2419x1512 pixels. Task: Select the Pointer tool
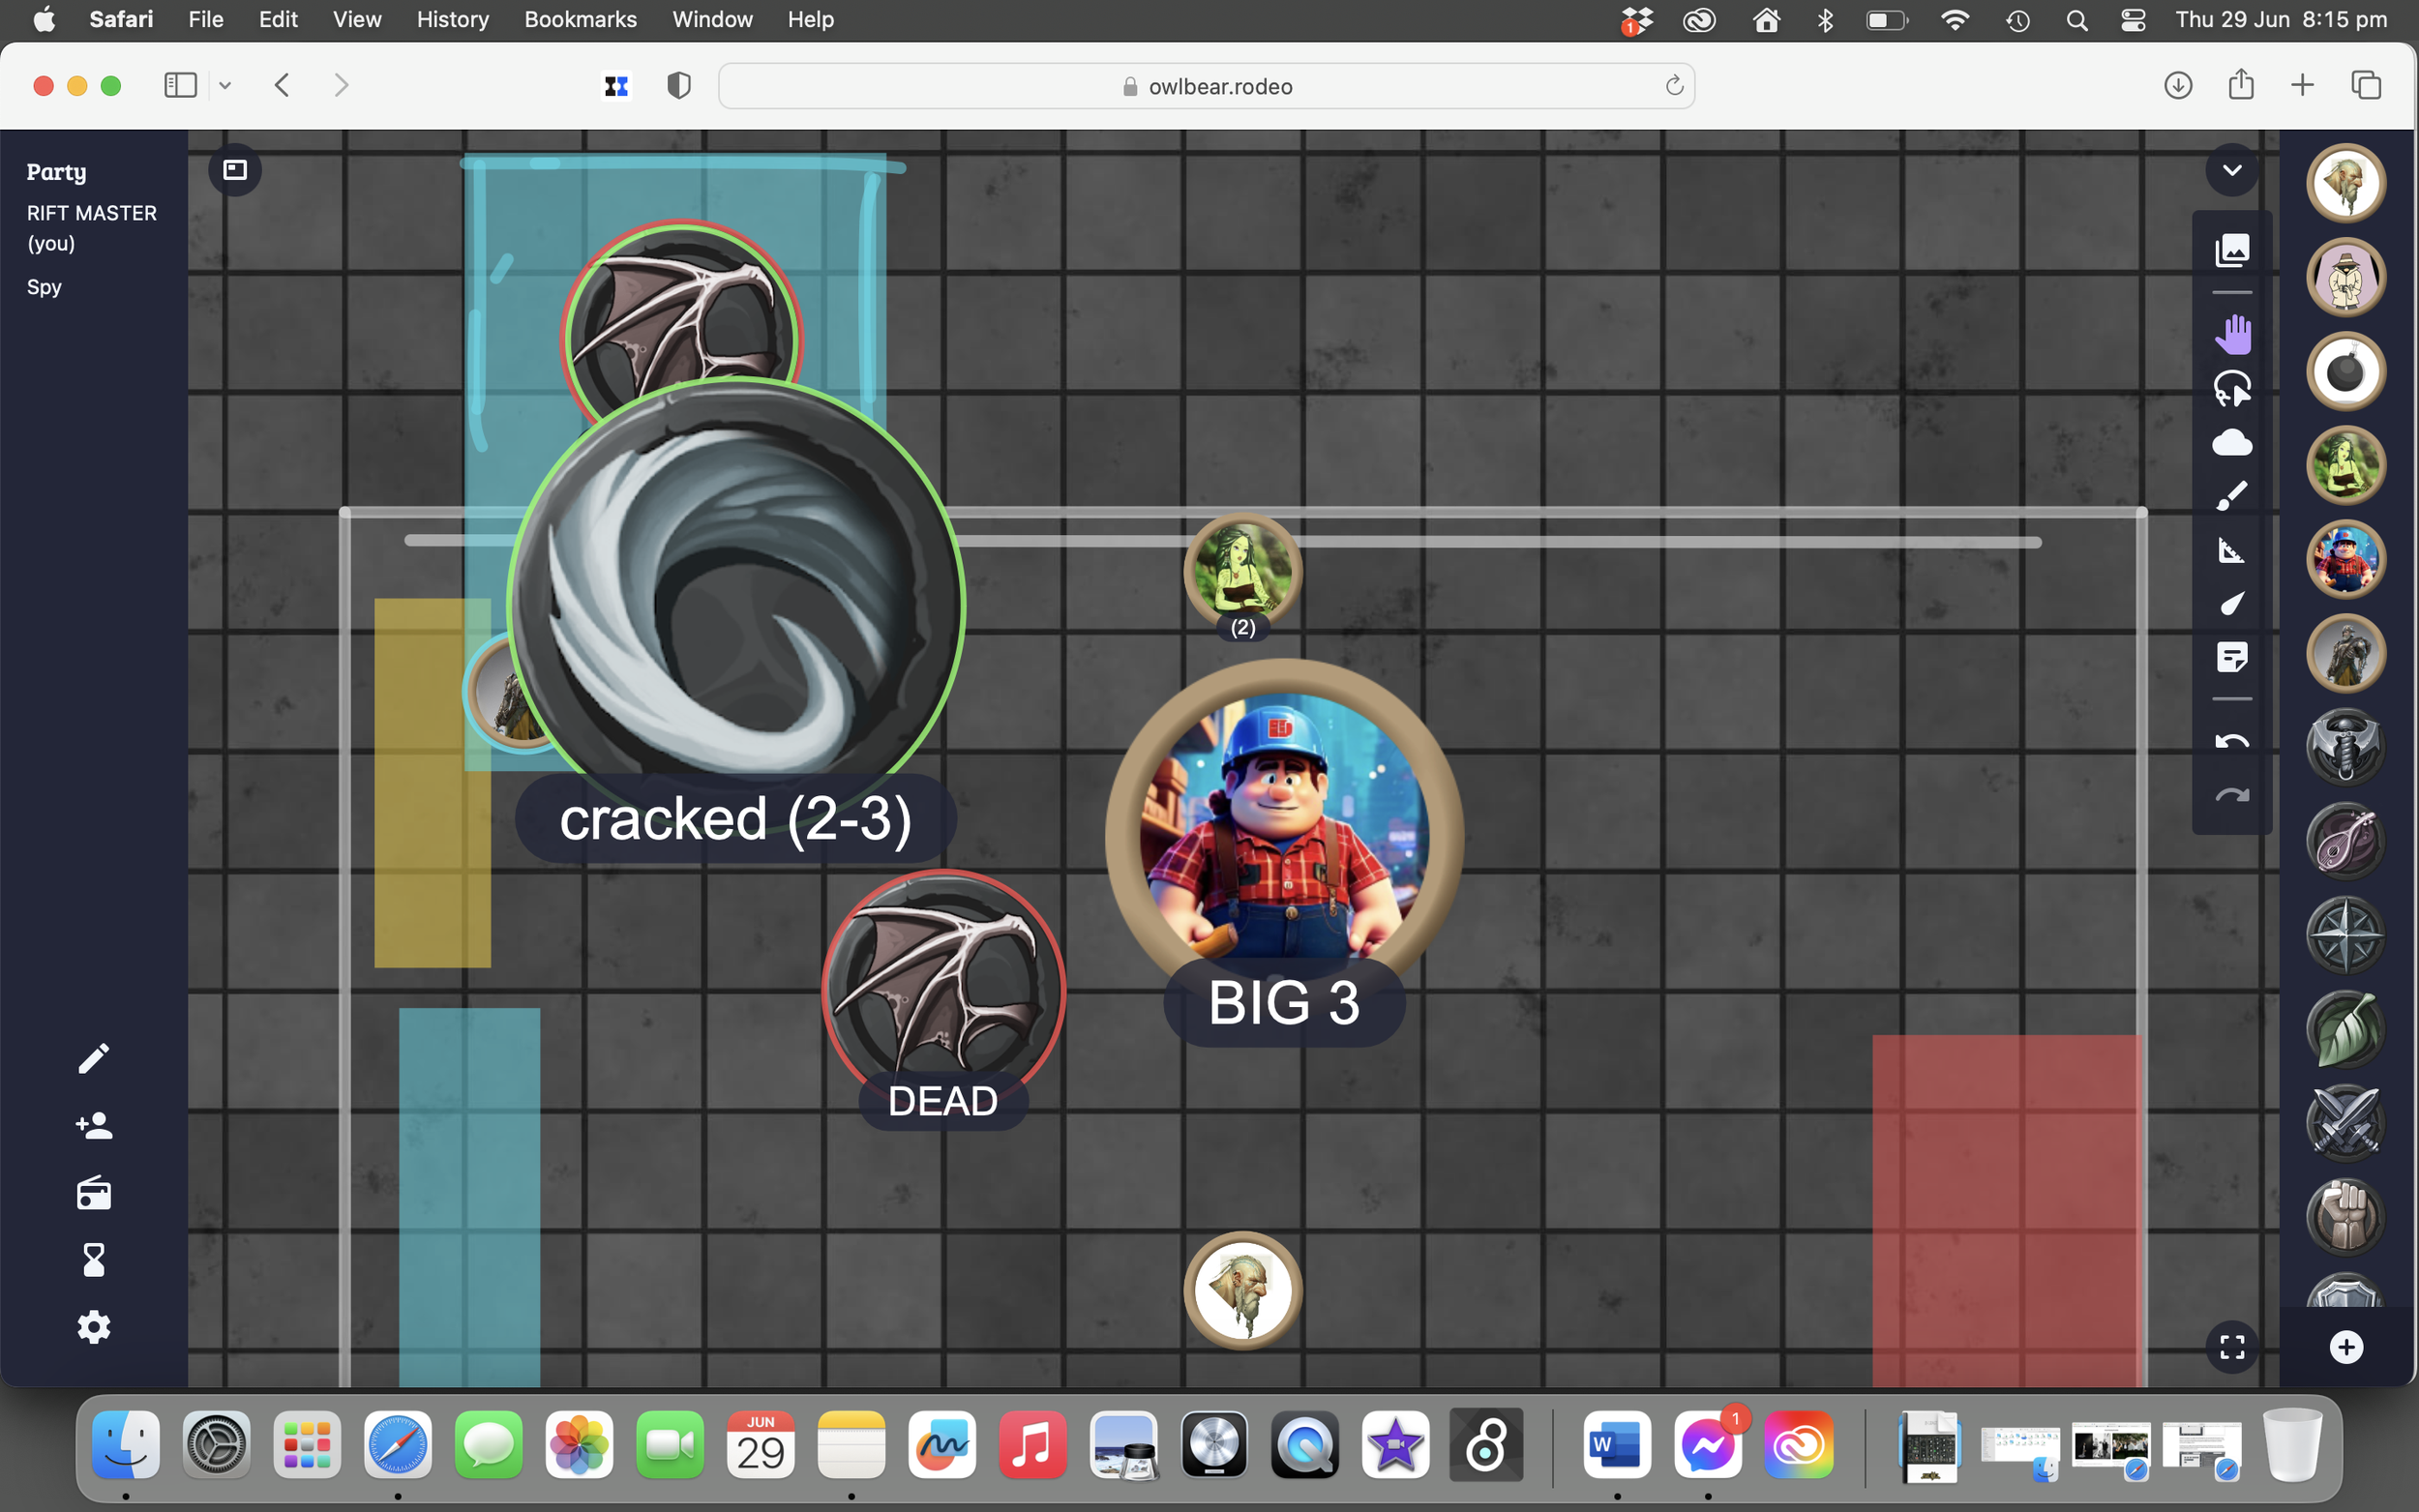[x=2231, y=603]
